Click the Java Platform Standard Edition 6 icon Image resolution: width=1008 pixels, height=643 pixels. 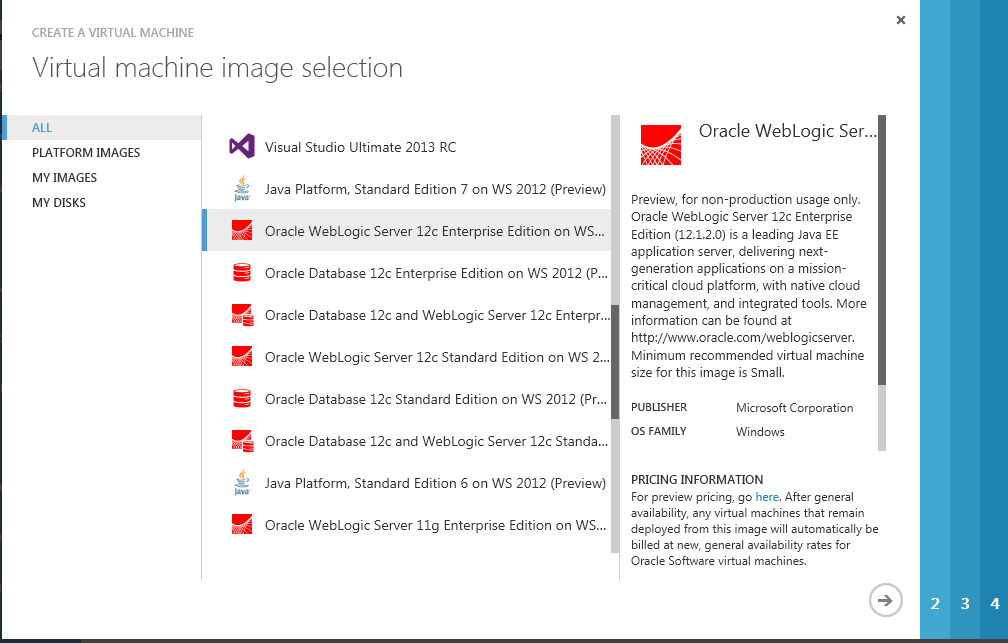point(241,483)
